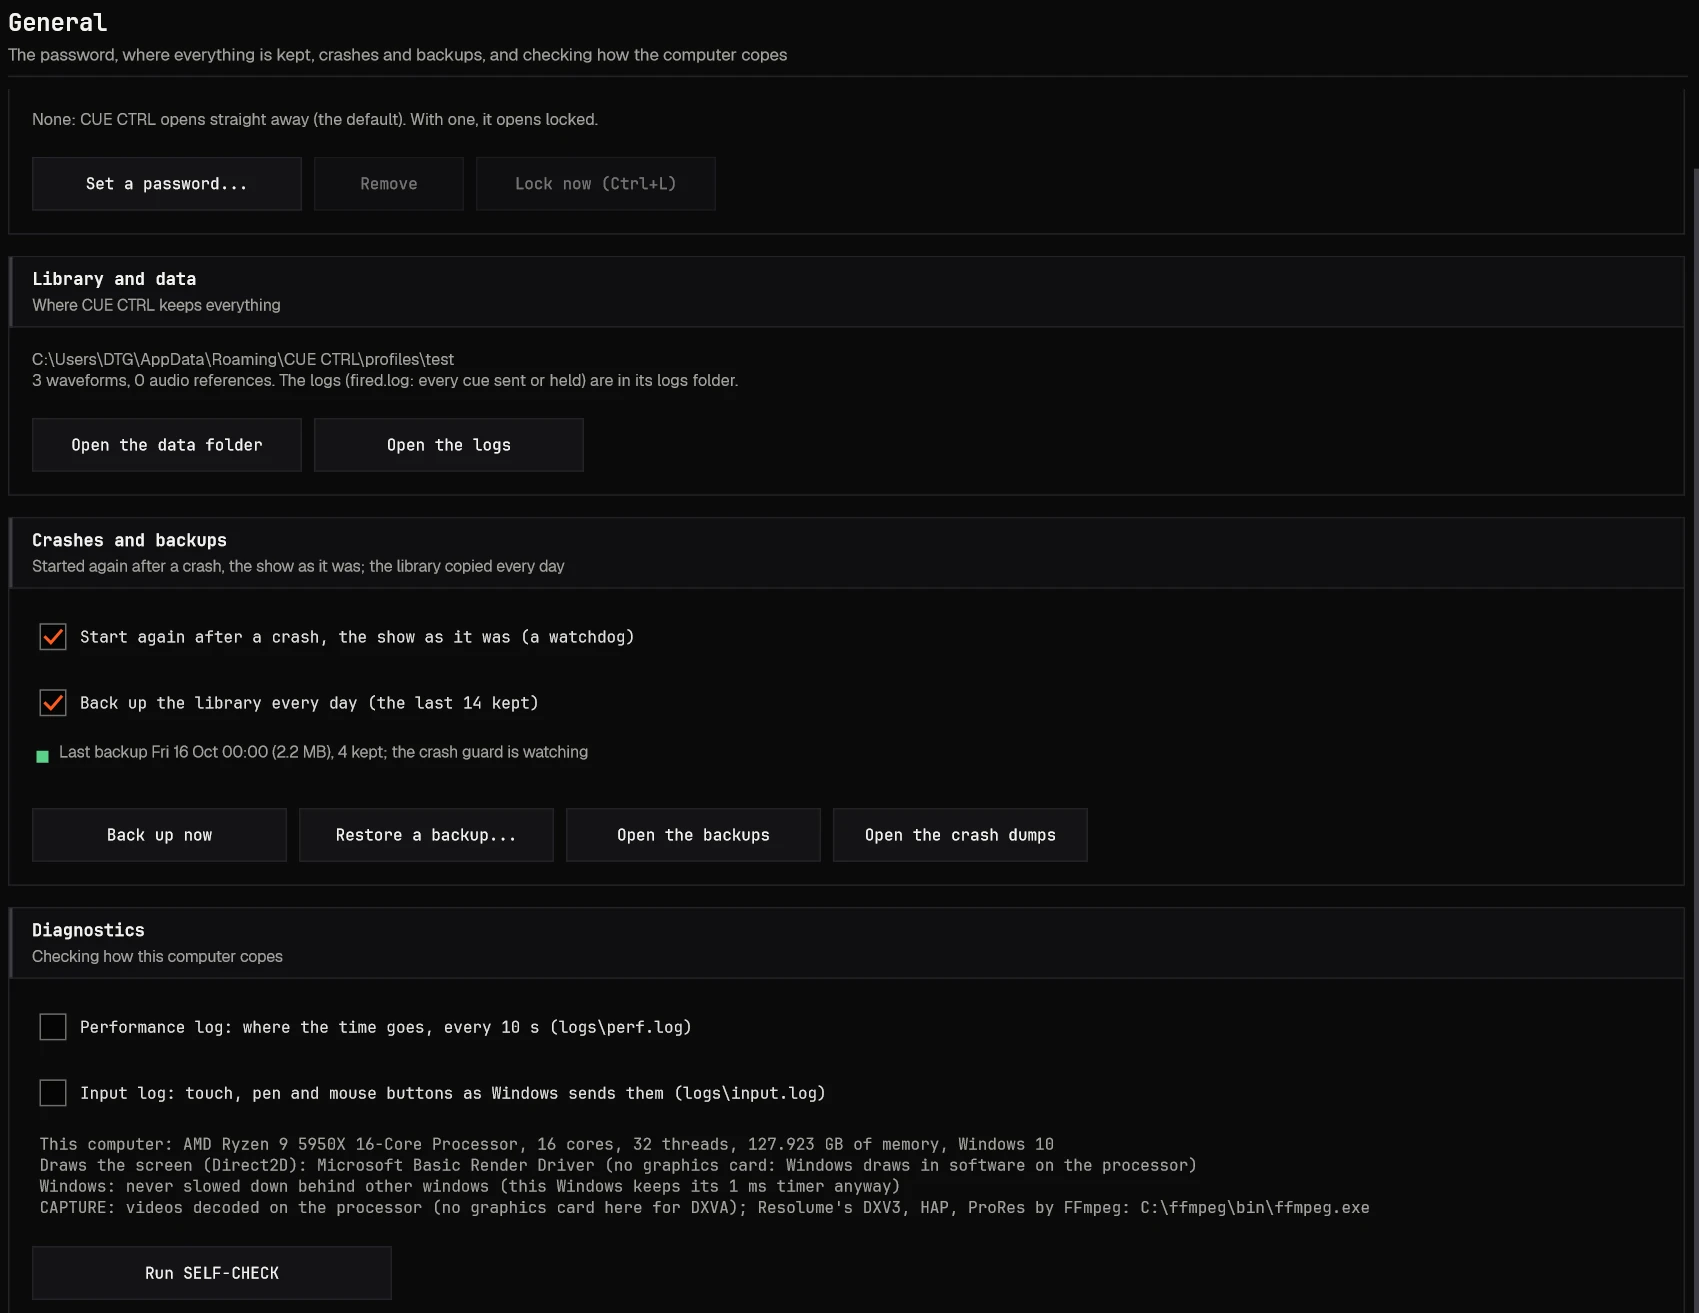
Task: Click the Set a password... button
Action: click(x=166, y=184)
